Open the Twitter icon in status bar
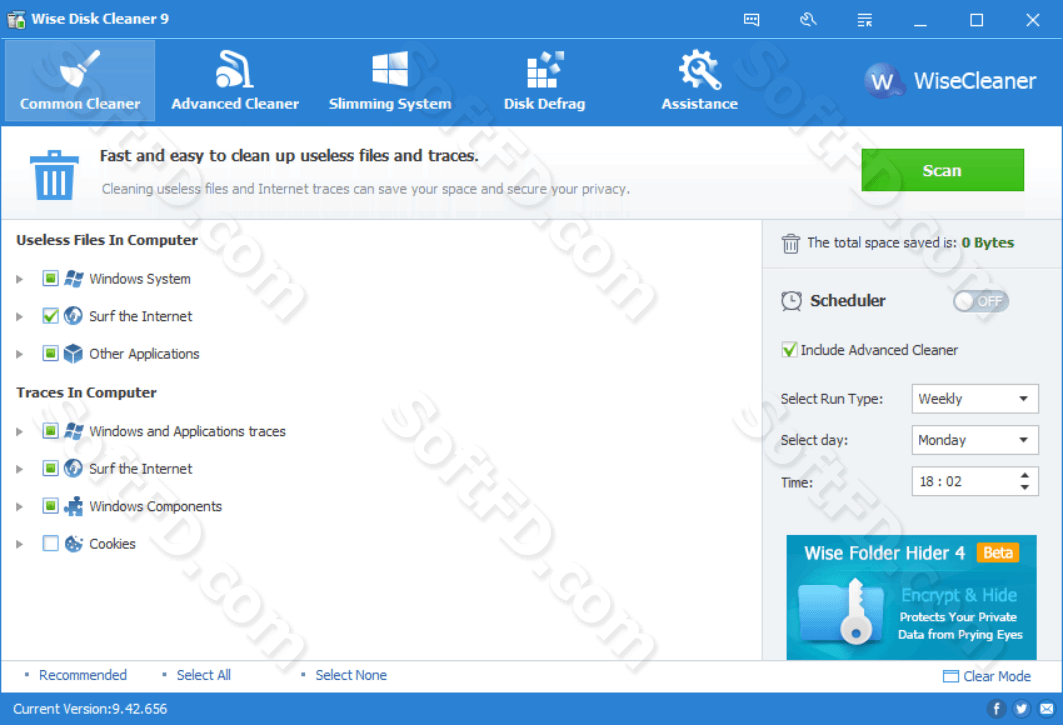 (1021, 709)
